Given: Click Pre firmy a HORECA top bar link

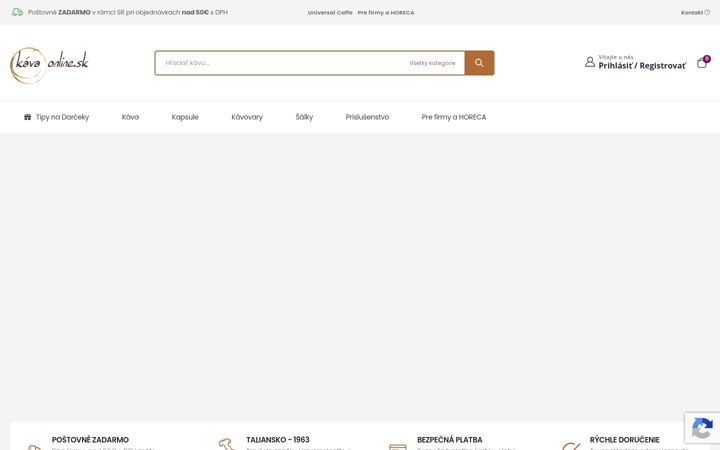Looking at the screenshot, I should [x=386, y=13].
